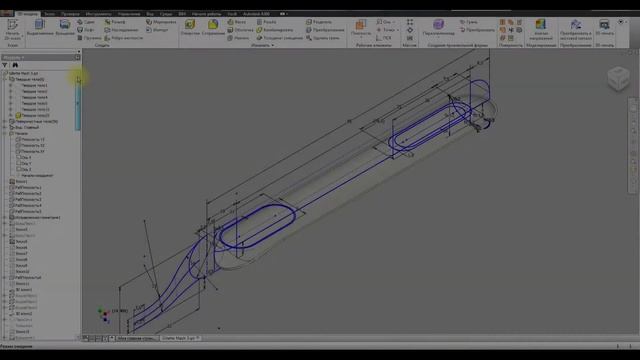
Task: Expand the Surface Bodies folder in browser
Action: tap(5, 122)
